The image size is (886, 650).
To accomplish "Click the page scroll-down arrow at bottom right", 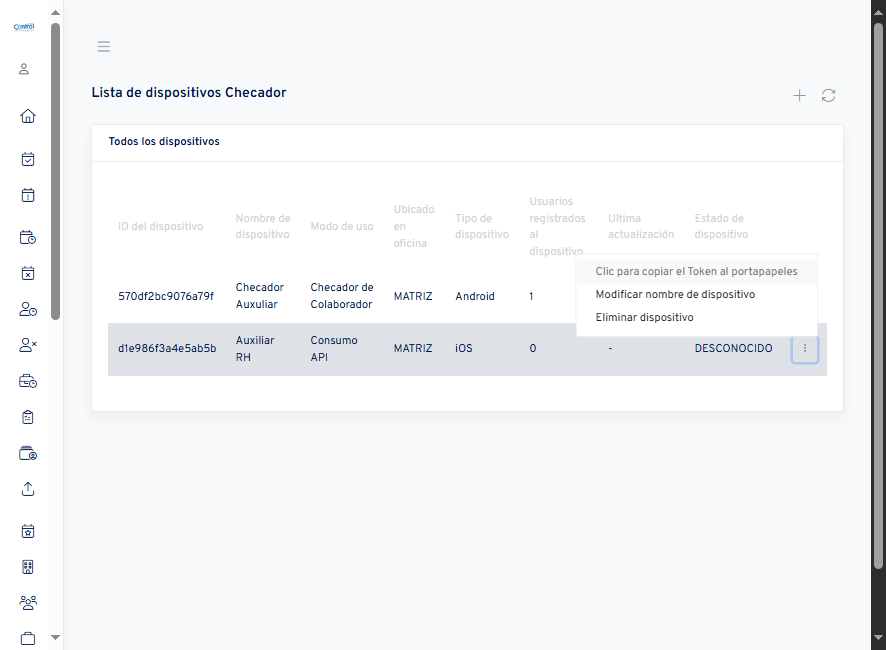I will click(x=878, y=638).
